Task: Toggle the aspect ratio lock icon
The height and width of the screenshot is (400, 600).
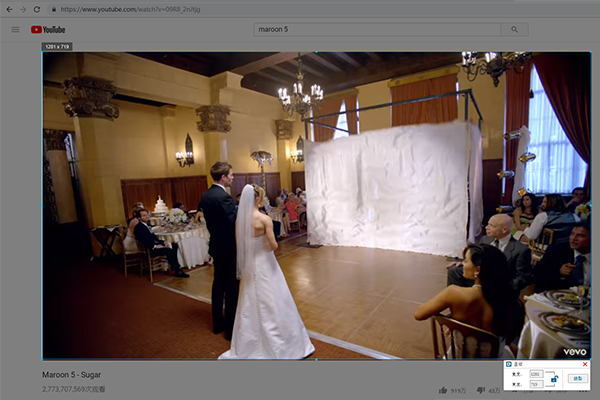Action: click(x=554, y=379)
